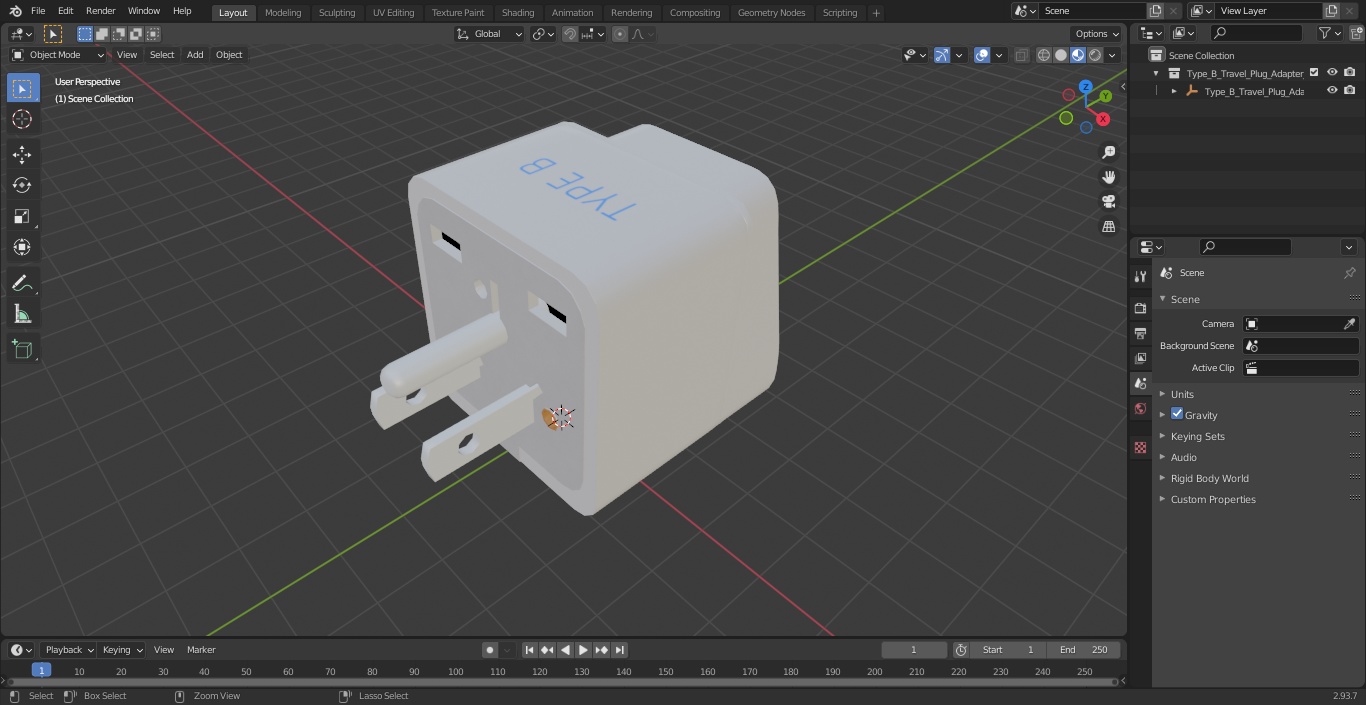Image resolution: width=1366 pixels, height=705 pixels.
Task: Select the Transform tool
Action: pos(22,247)
